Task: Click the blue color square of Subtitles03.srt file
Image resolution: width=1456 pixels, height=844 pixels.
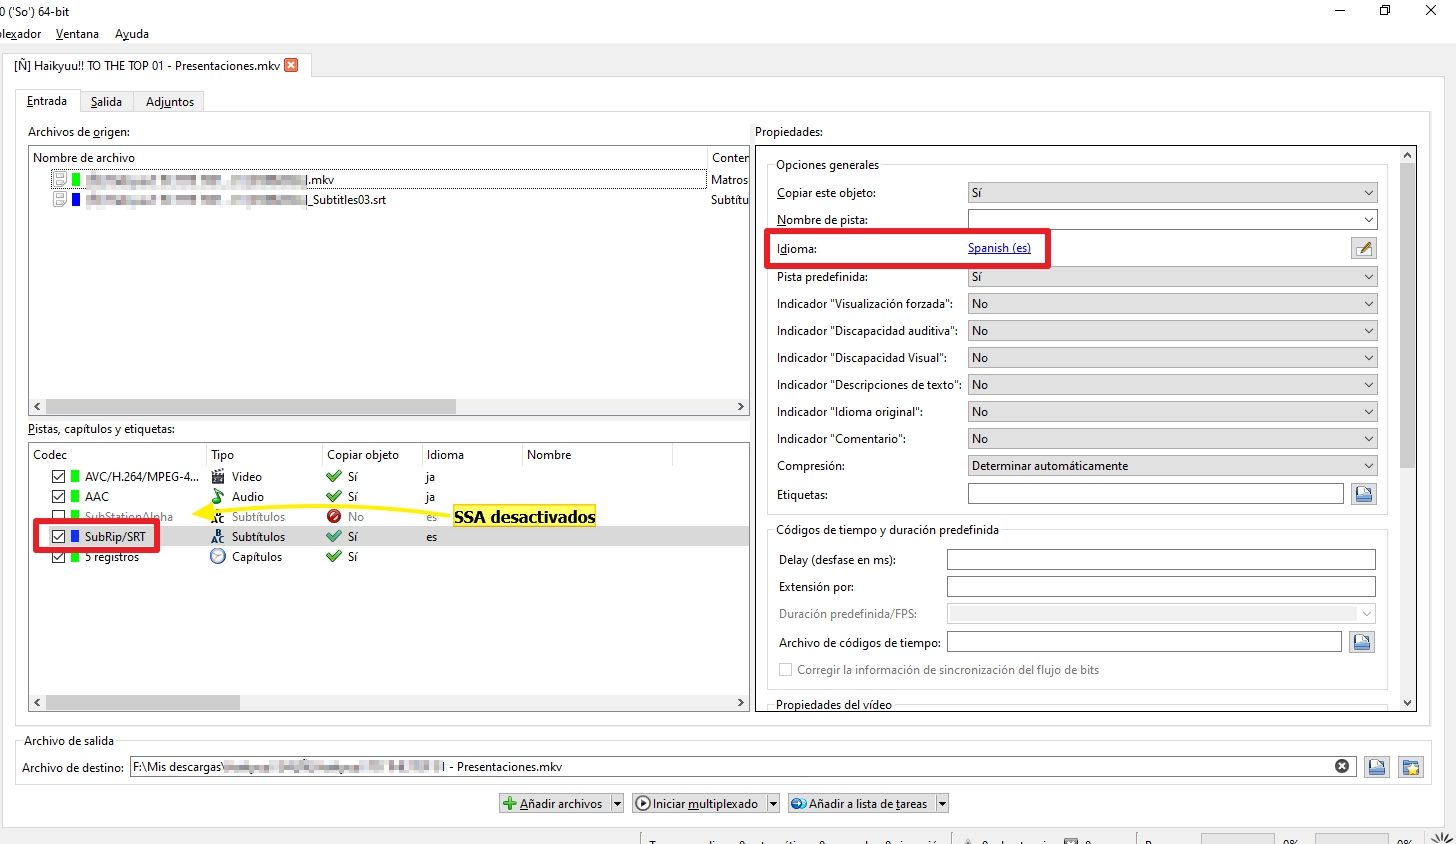Action: pos(76,199)
